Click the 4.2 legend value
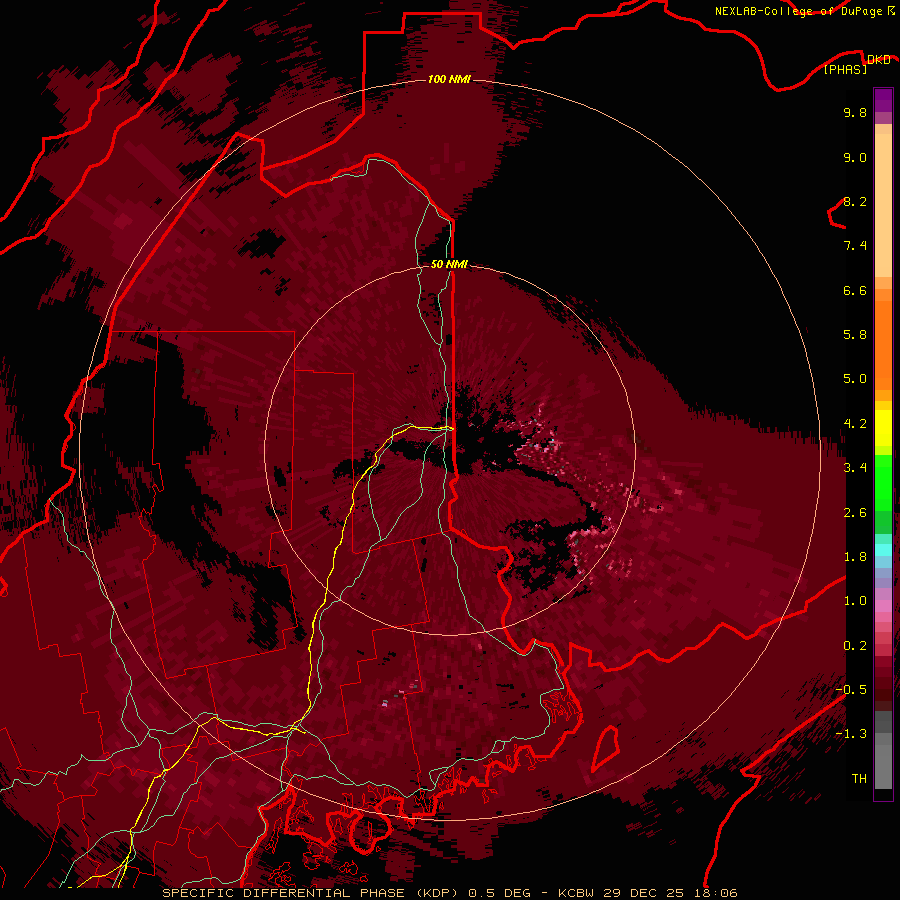Viewport: 900px width, 900px height. (855, 424)
